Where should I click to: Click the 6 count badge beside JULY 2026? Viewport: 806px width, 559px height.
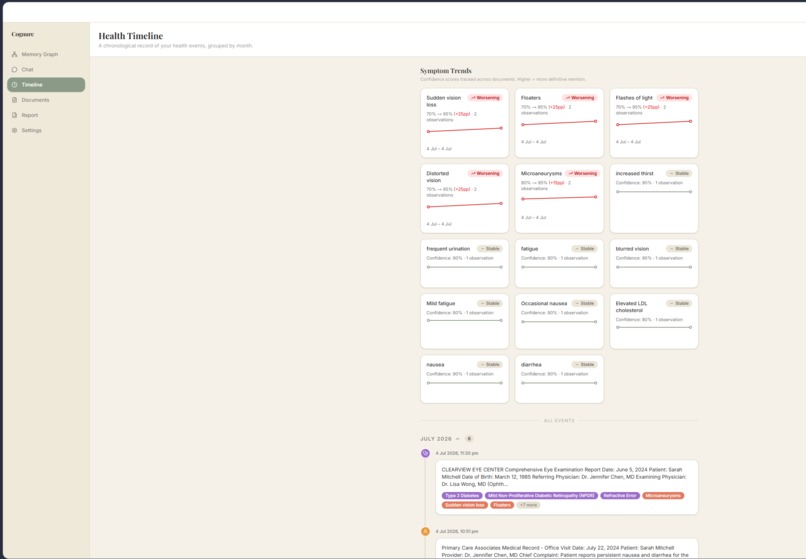(469, 439)
